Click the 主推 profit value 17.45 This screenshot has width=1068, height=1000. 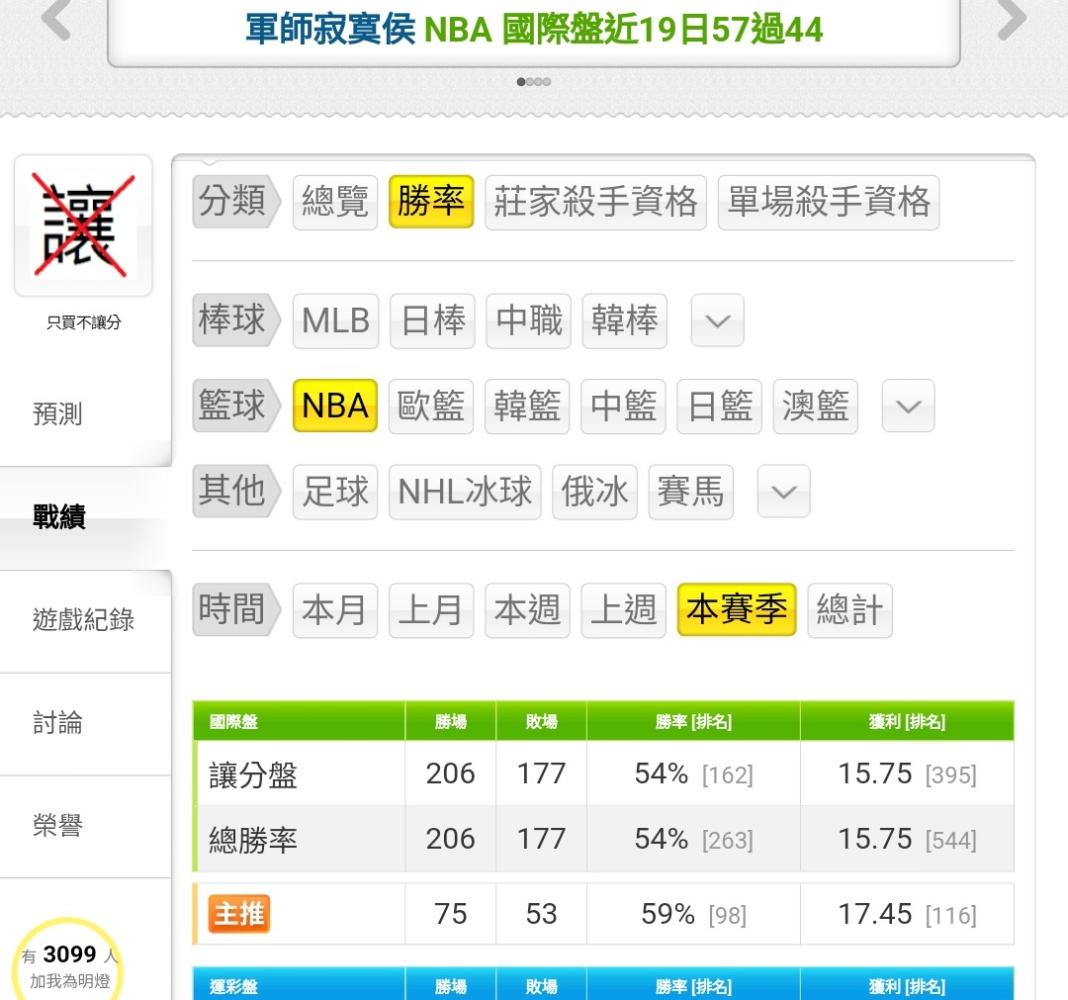pos(875,914)
